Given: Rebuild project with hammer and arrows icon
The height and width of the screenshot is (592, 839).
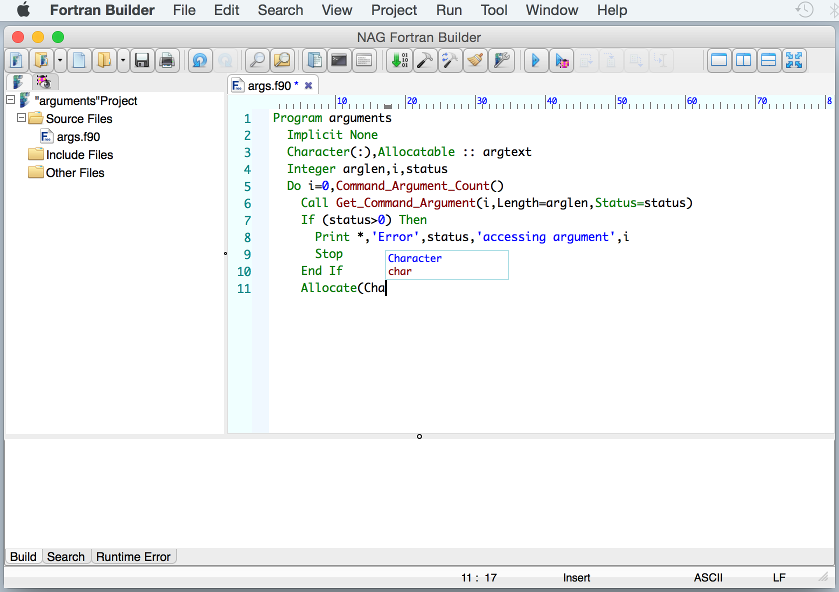Looking at the screenshot, I should [x=449, y=60].
